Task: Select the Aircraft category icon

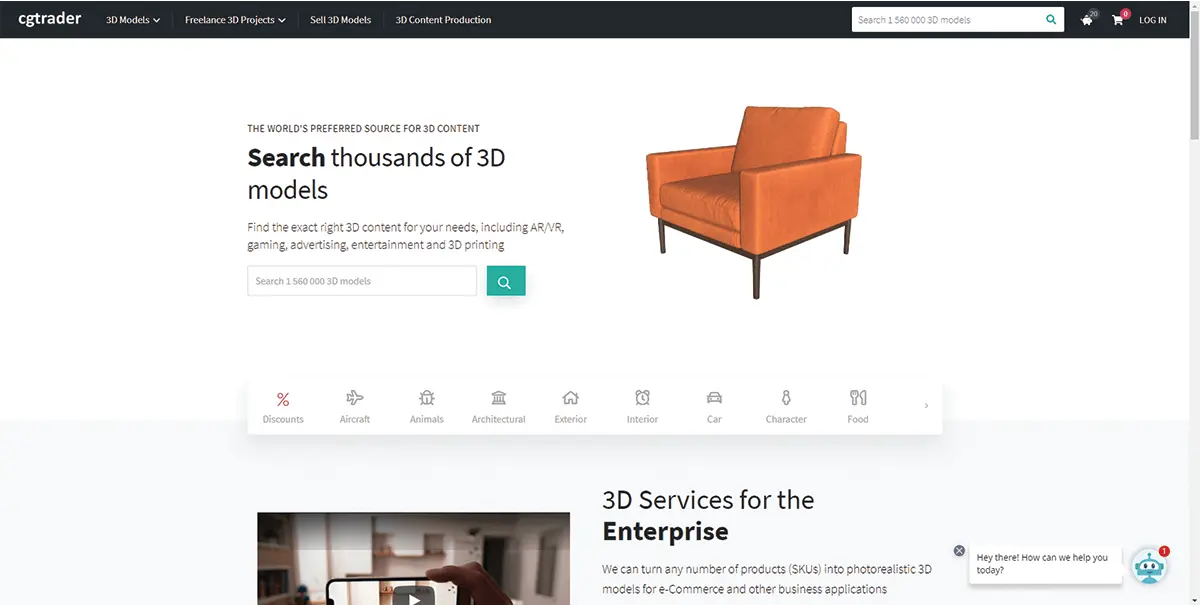Action: coord(355,398)
